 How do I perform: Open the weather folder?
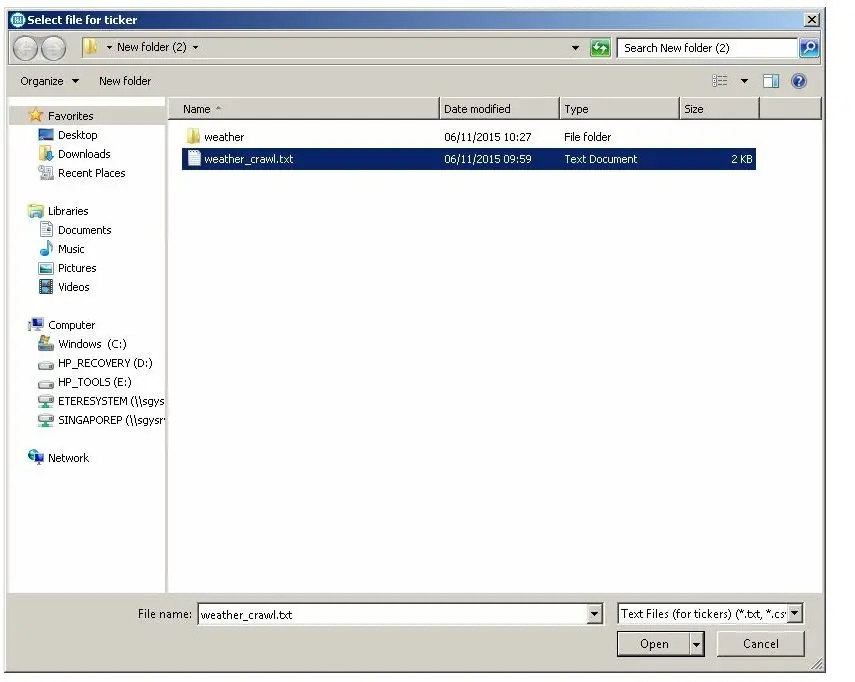223,137
